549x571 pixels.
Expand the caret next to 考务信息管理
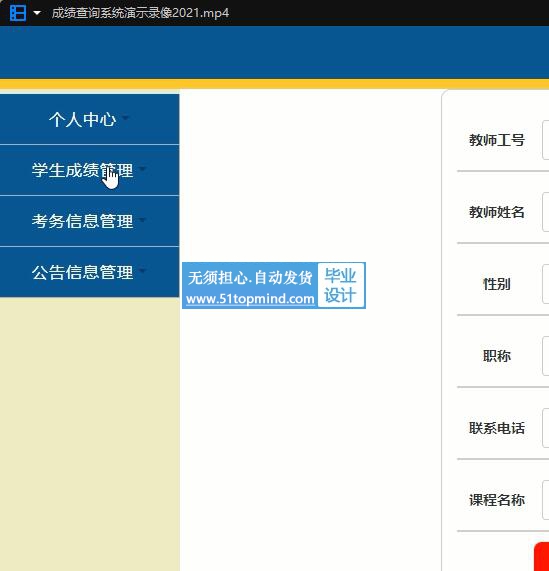pos(142,220)
